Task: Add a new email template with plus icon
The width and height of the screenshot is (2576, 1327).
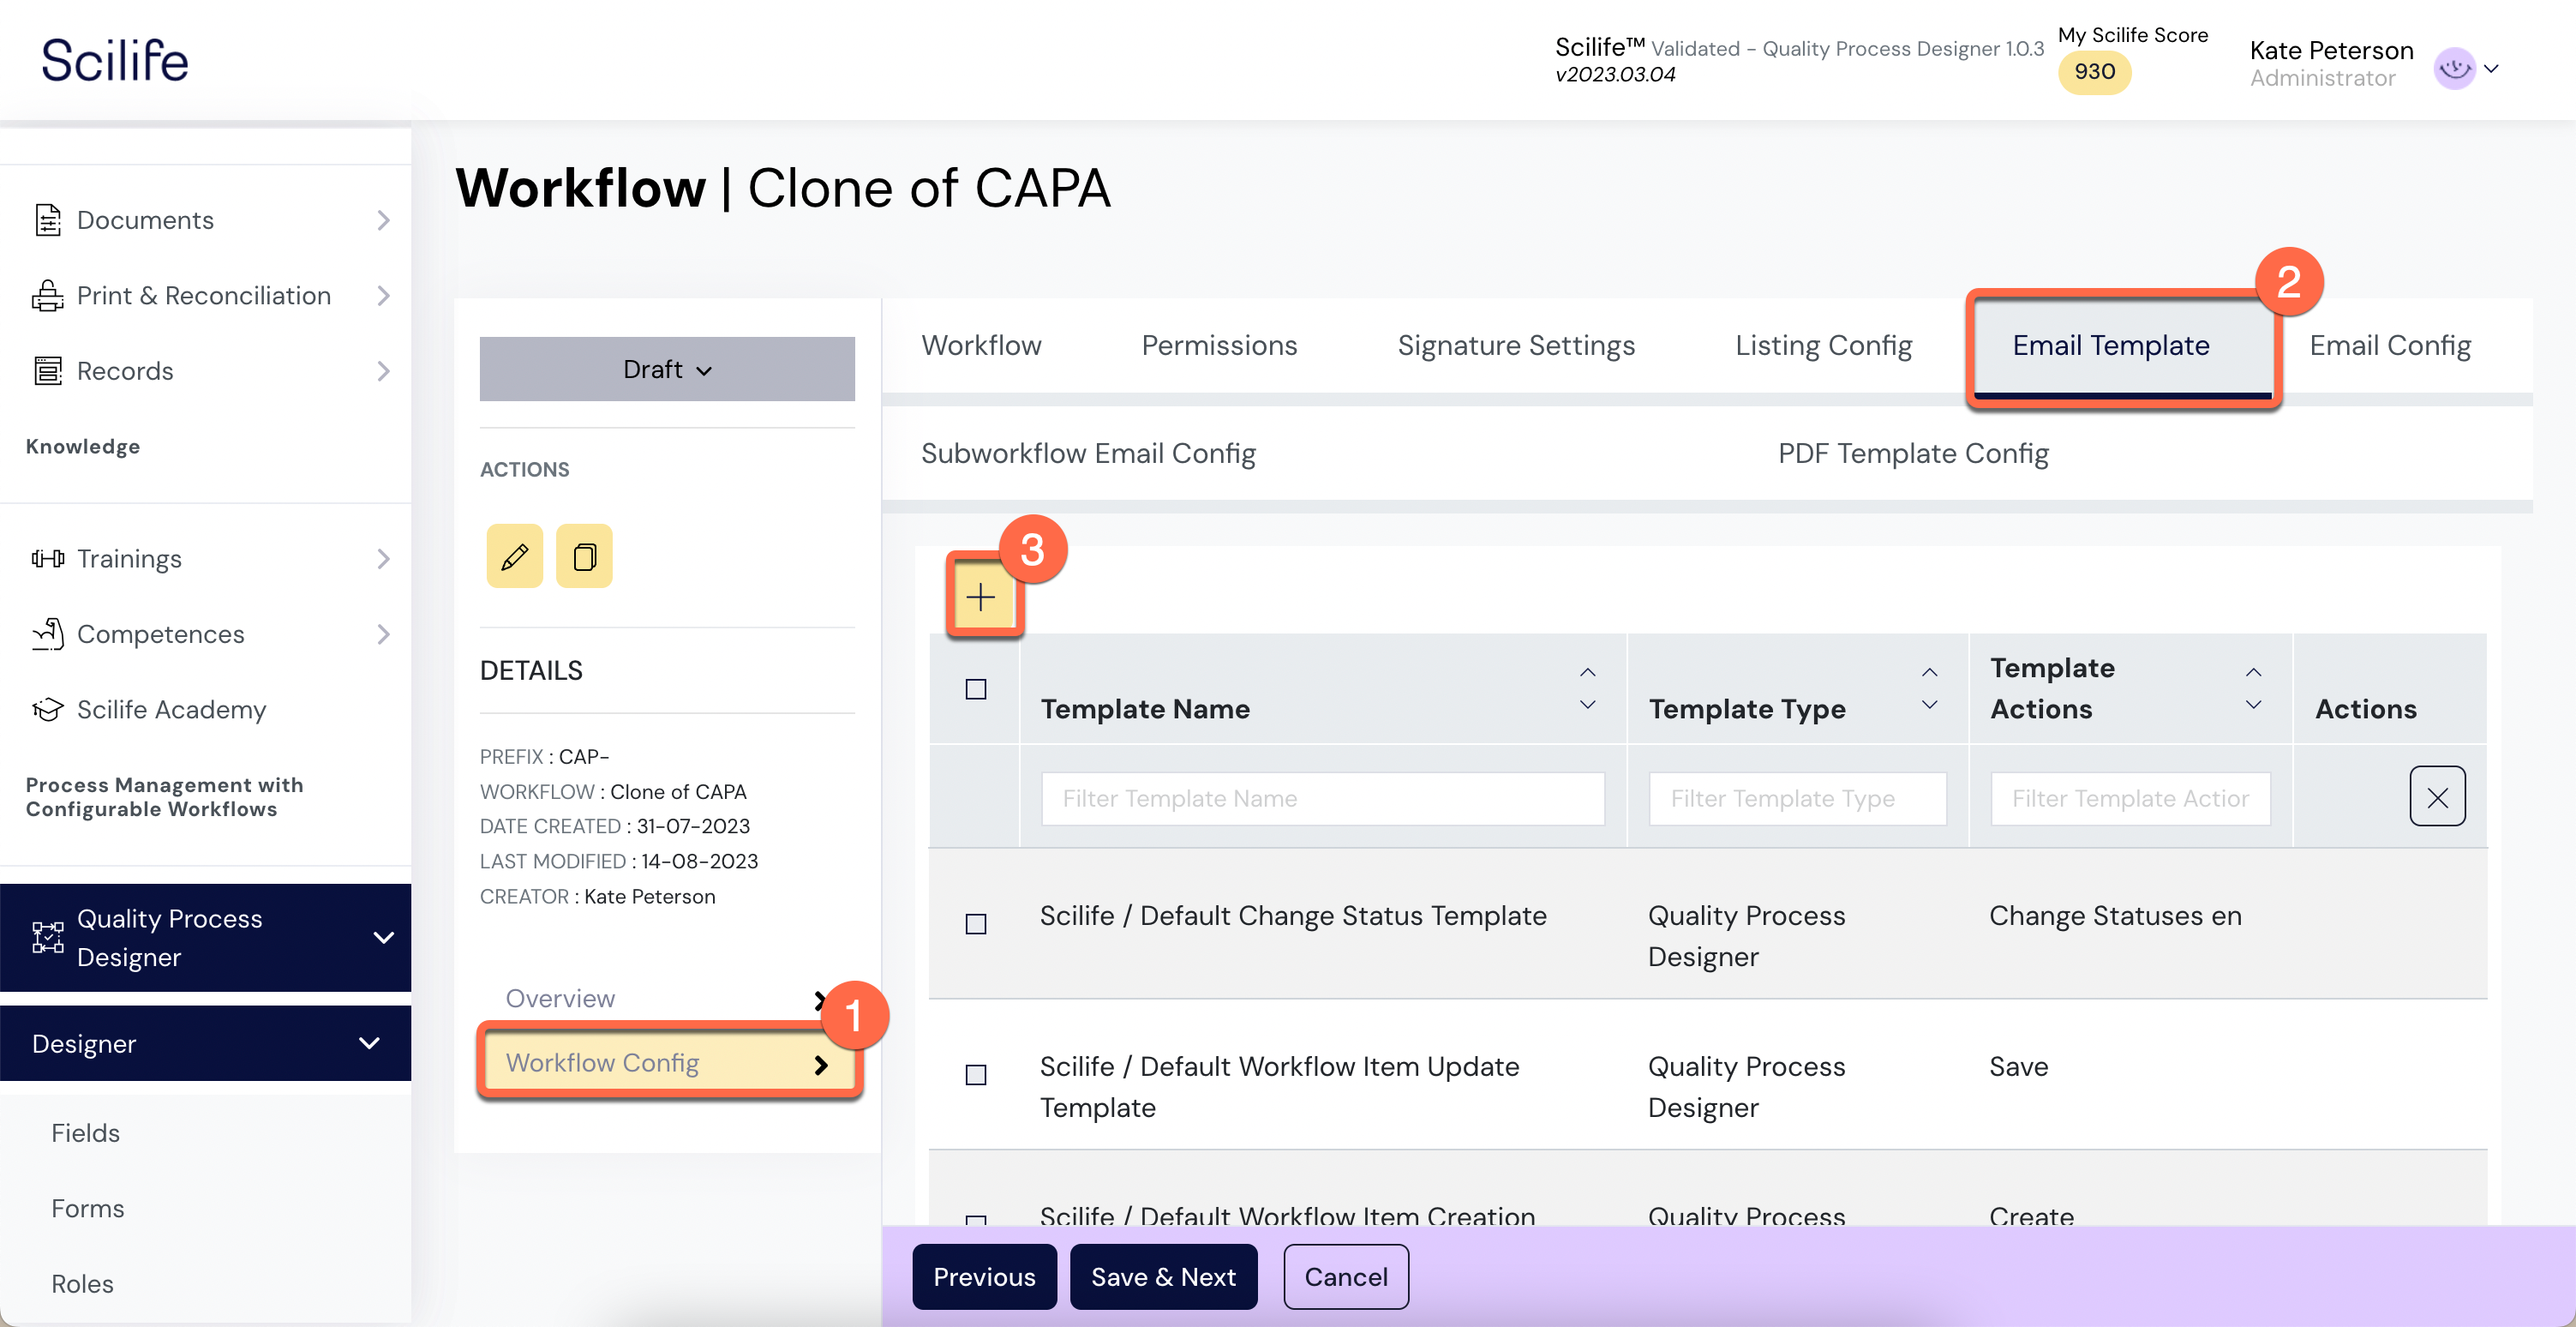Action: (981, 597)
